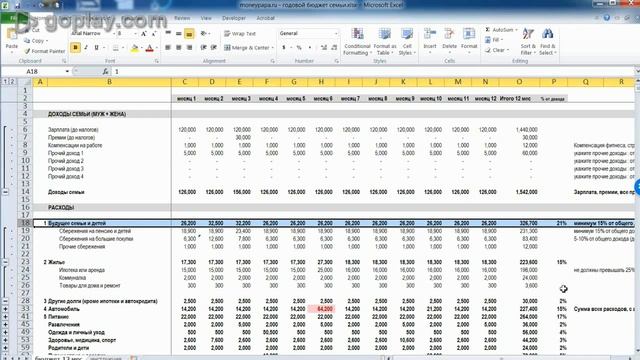Click the Orientation text rotation icon
Image resolution: width=640 pixels, height=360 pixels.
tap(204, 33)
